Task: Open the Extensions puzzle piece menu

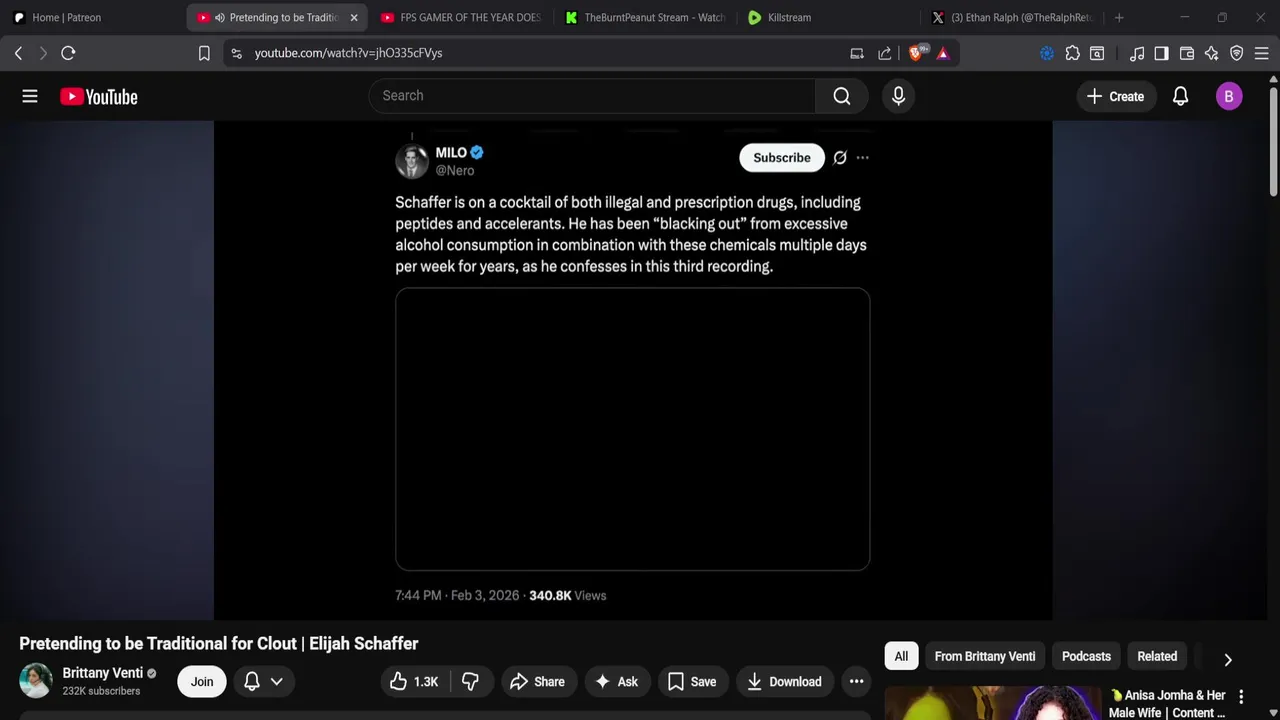Action: 1072,53
